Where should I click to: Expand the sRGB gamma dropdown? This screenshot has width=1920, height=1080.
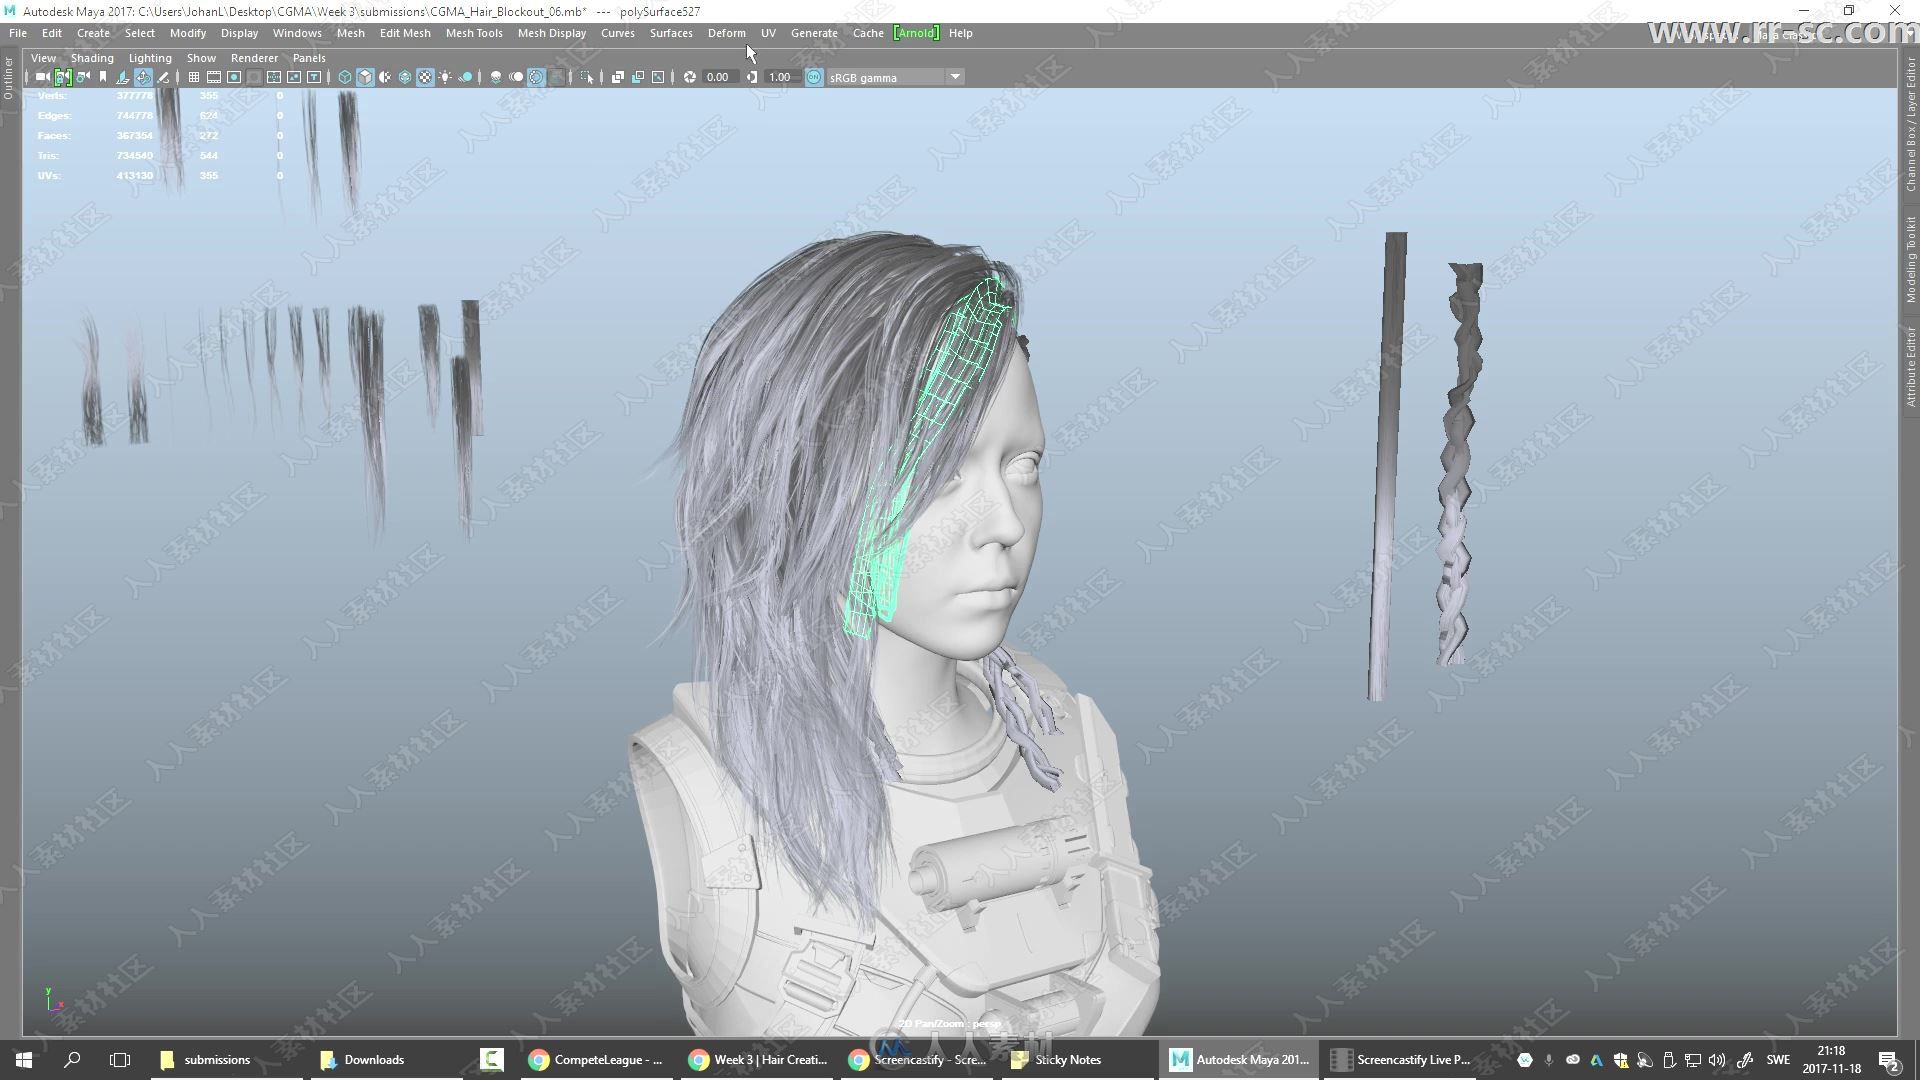point(956,76)
